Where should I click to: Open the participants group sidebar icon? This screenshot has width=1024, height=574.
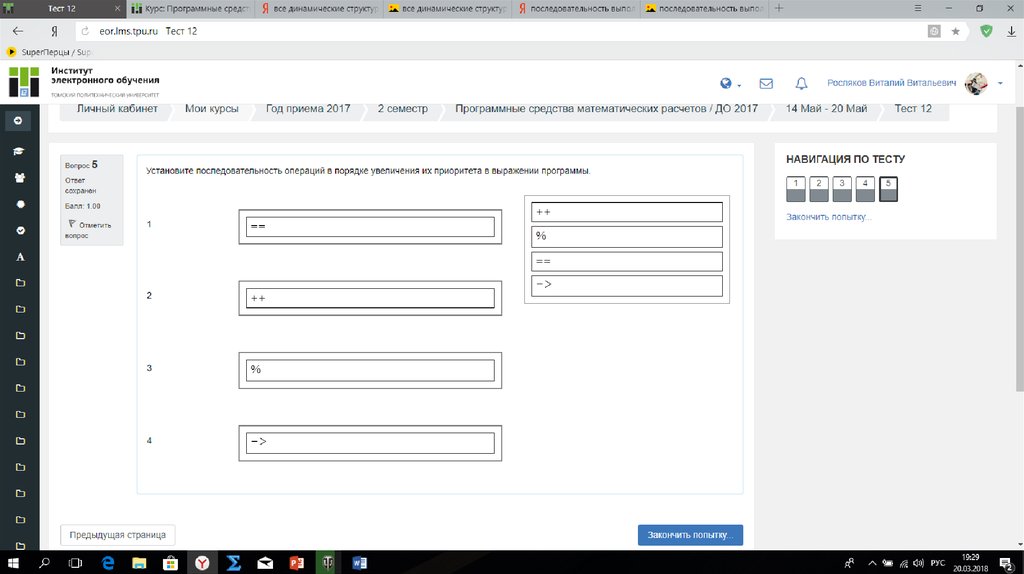click(x=19, y=177)
